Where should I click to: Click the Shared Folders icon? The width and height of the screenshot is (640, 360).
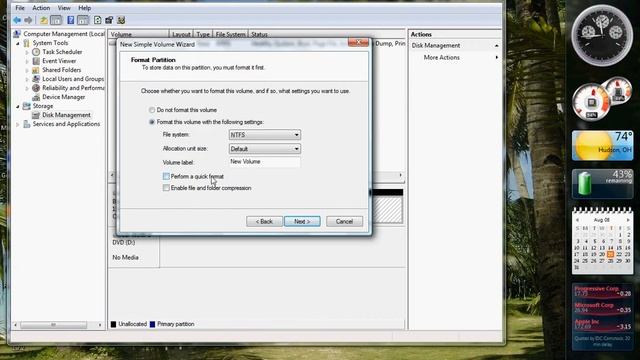click(36, 70)
